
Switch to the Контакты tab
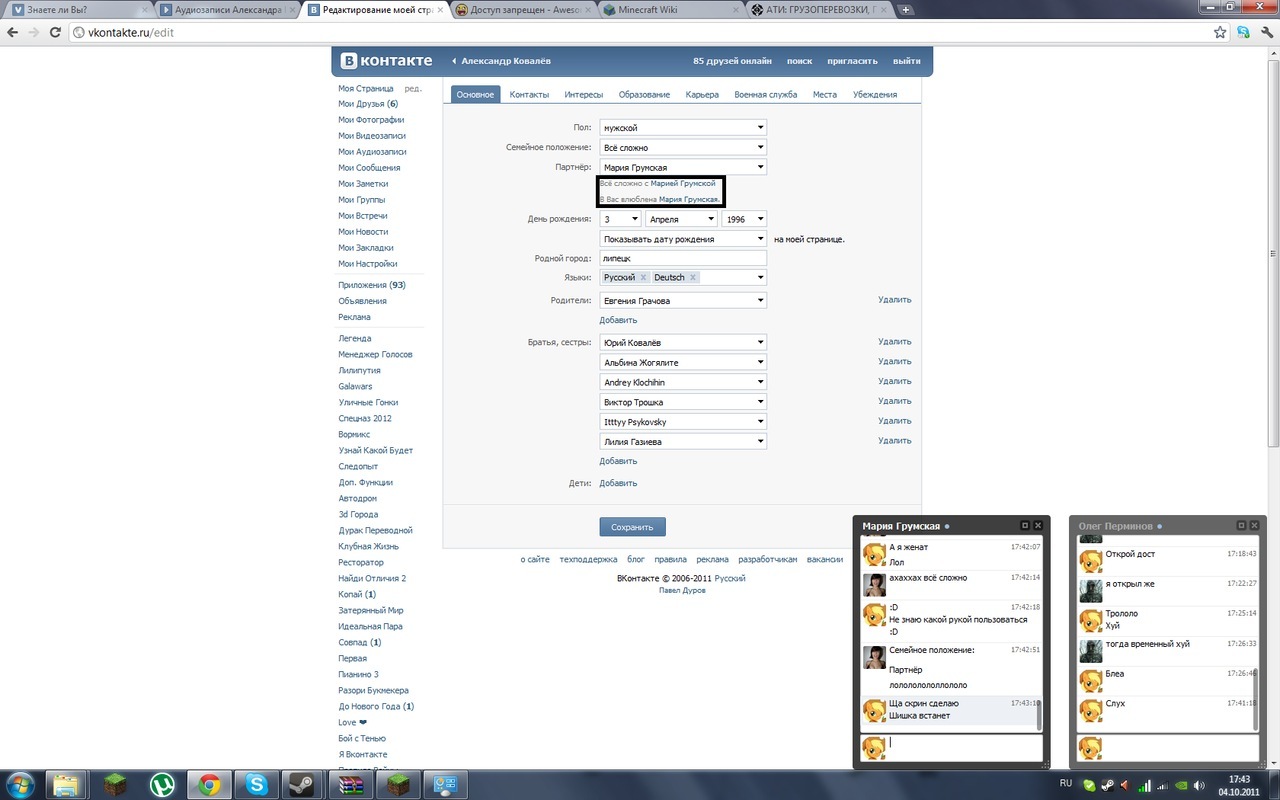point(529,95)
